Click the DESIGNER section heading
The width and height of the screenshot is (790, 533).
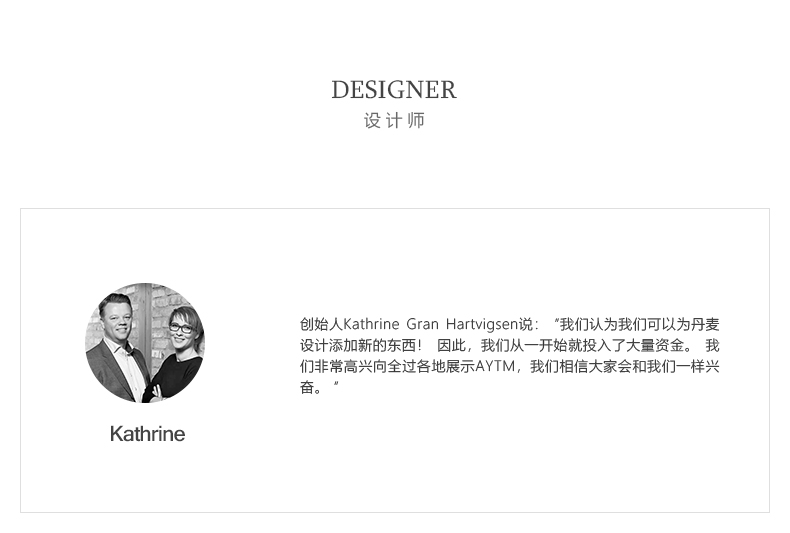pyautogui.click(x=394, y=90)
